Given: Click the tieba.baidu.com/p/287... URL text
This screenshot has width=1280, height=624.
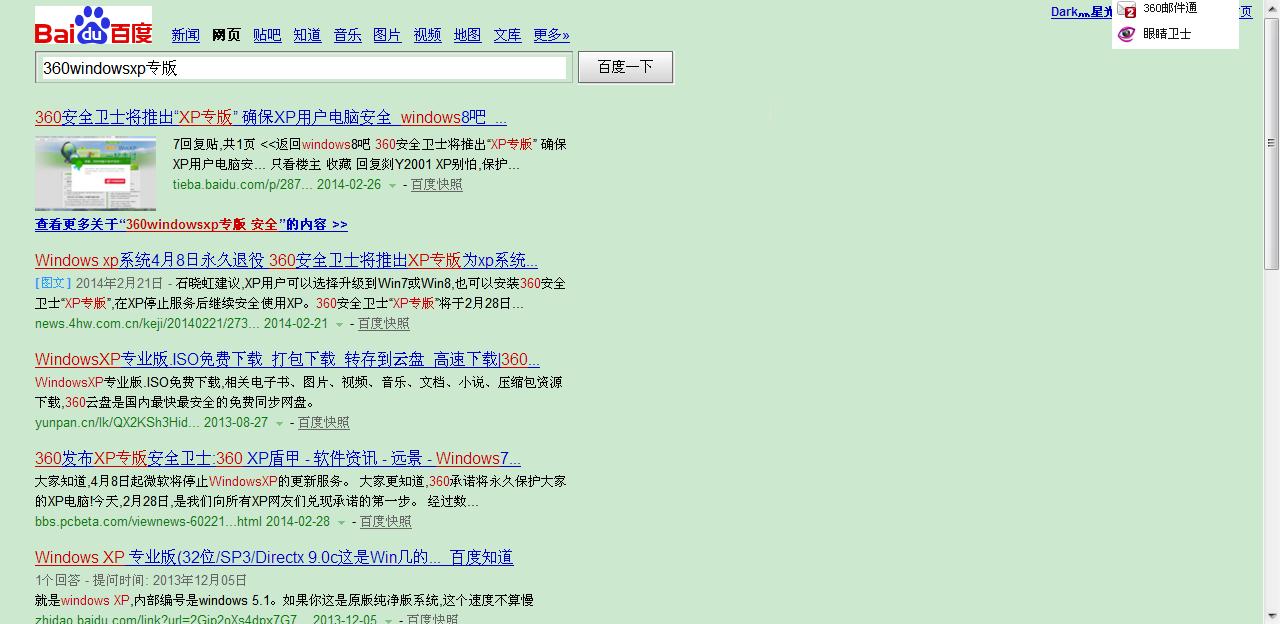Looking at the screenshot, I should 243,185.
